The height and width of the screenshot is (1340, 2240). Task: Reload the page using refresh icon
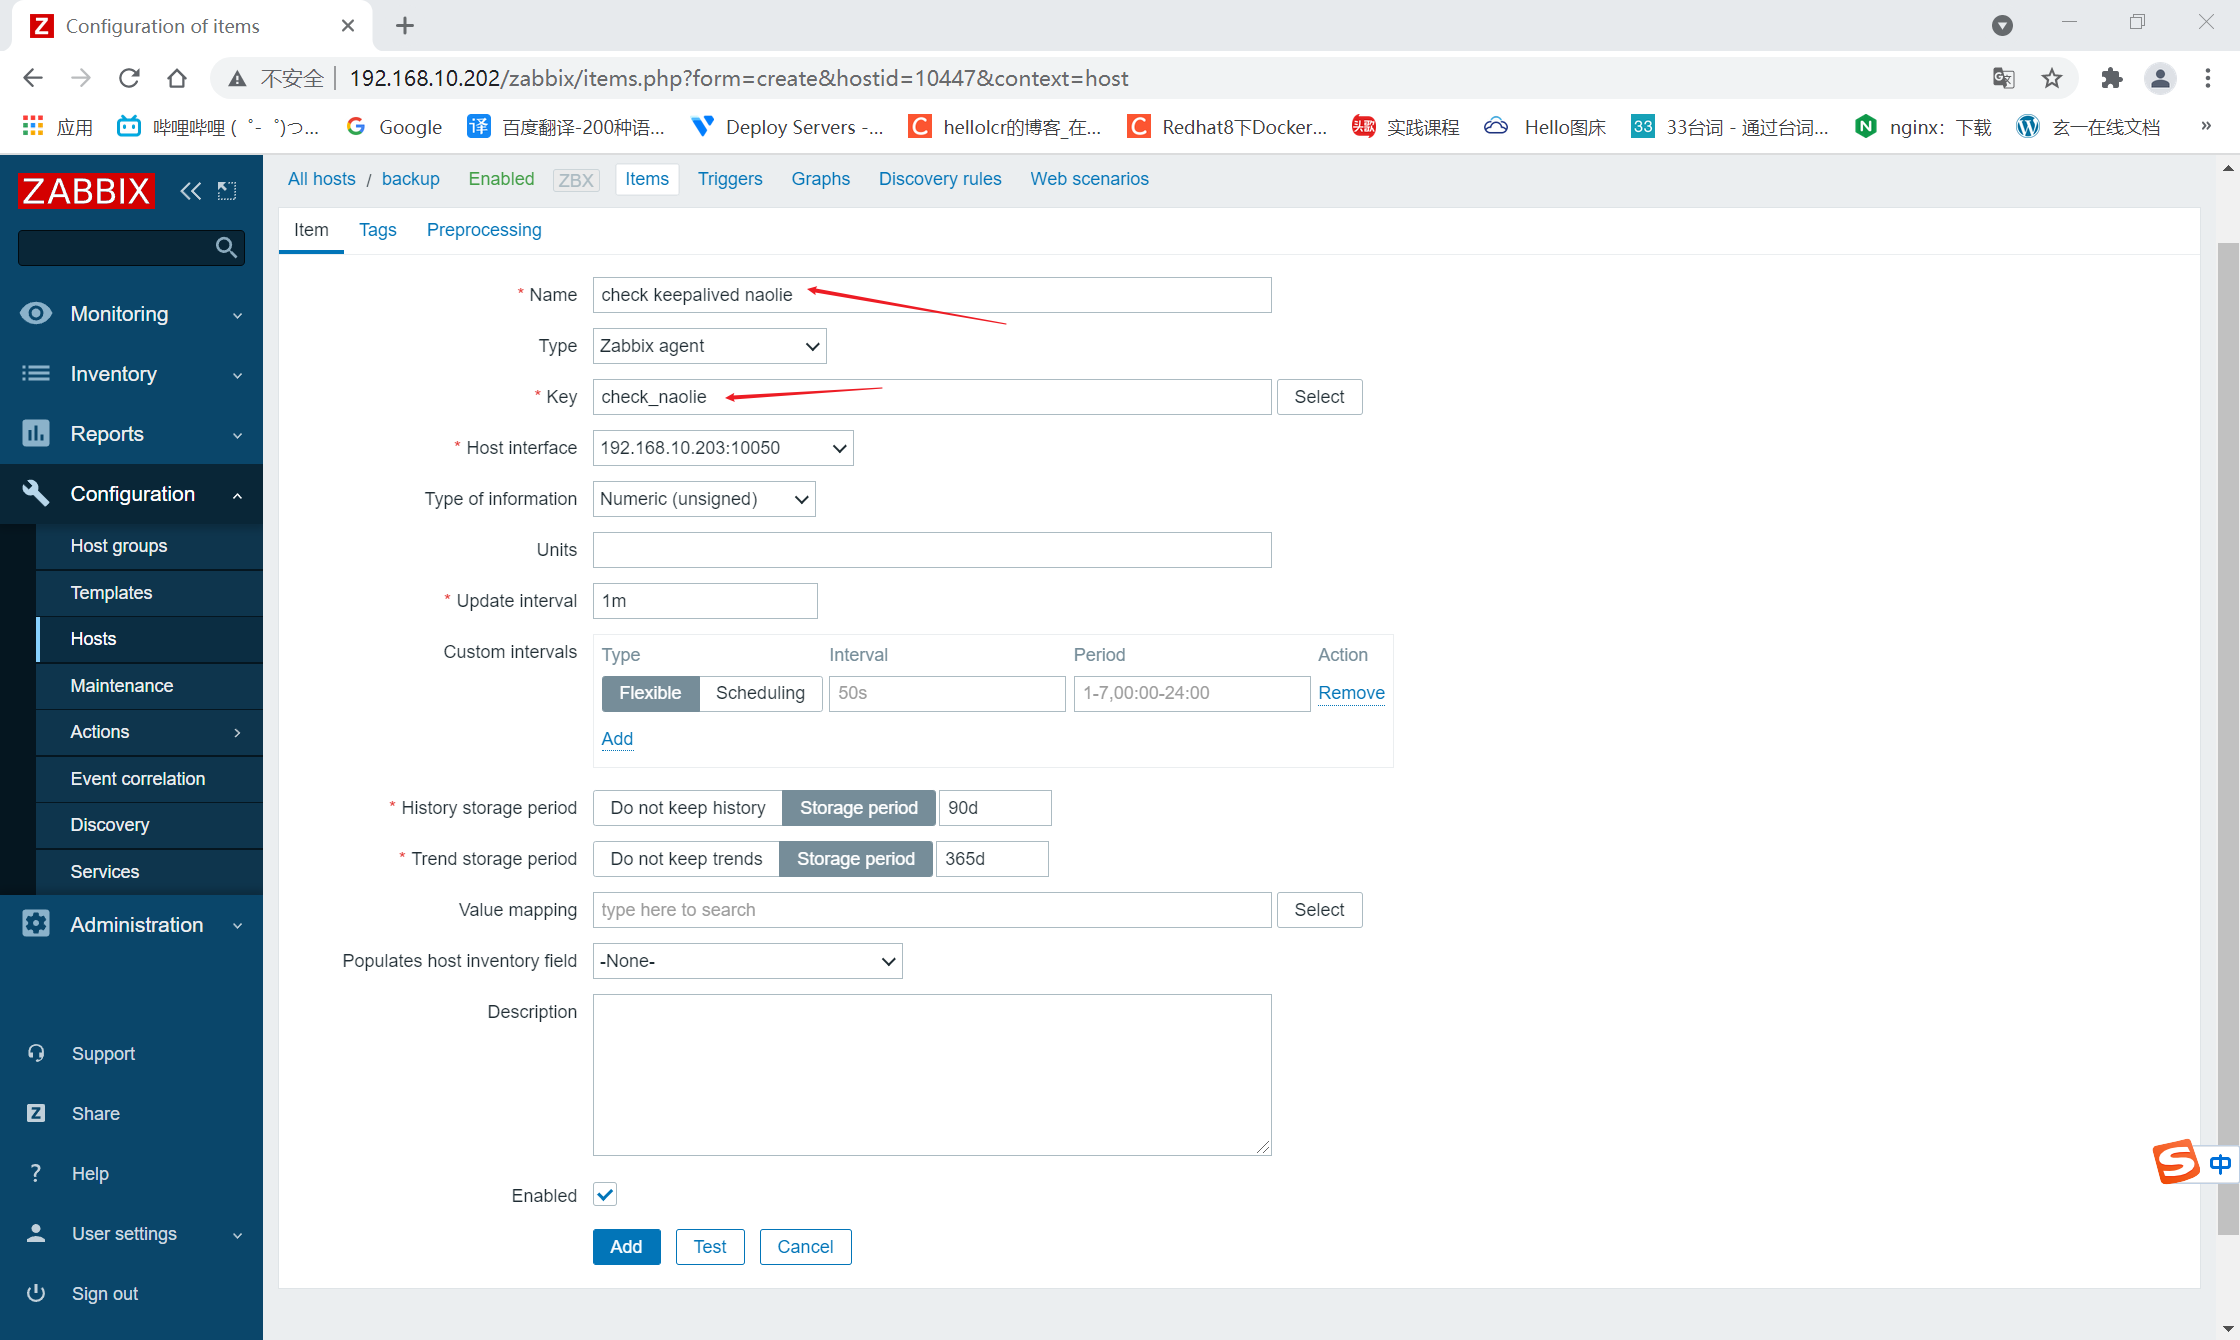point(129,78)
